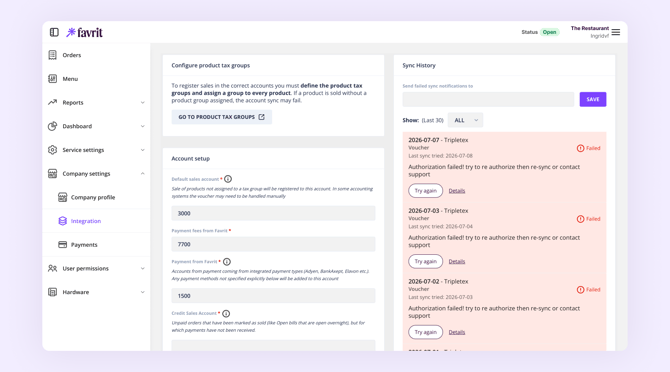670x372 pixels.
Task: Click the favrit logo
Action: (x=85, y=32)
